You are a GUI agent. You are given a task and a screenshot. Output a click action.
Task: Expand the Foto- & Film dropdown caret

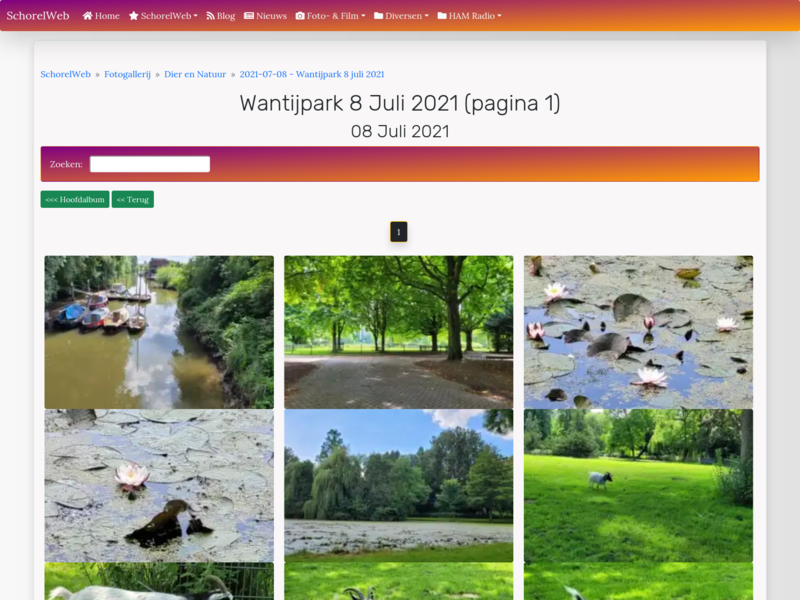click(x=363, y=16)
